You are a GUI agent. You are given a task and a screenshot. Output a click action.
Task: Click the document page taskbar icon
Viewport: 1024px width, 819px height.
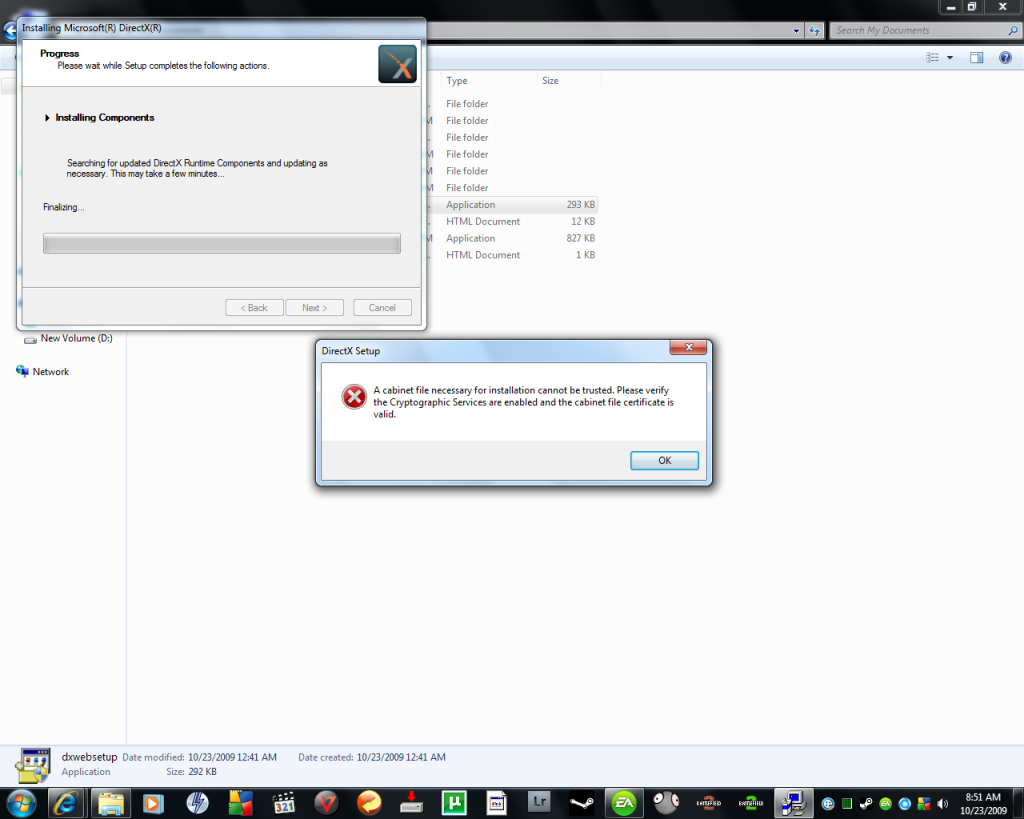pyautogui.click(x=496, y=803)
